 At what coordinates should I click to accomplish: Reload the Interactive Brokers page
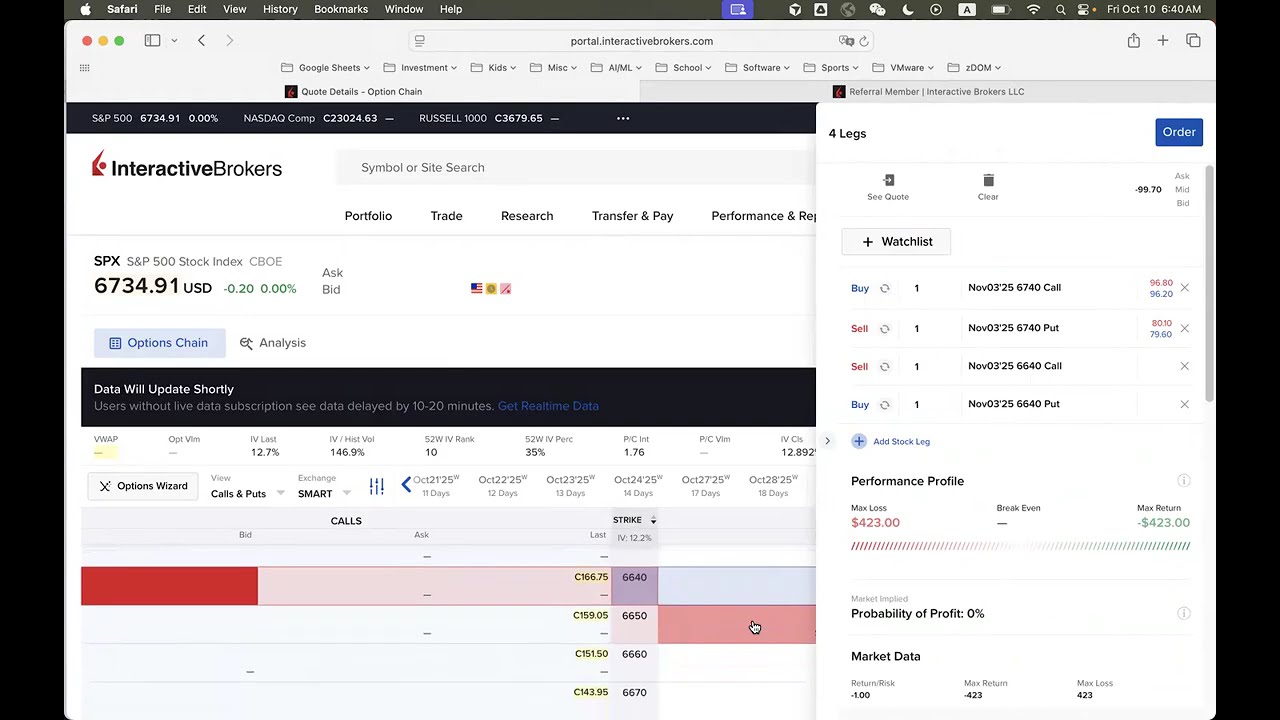click(864, 41)
